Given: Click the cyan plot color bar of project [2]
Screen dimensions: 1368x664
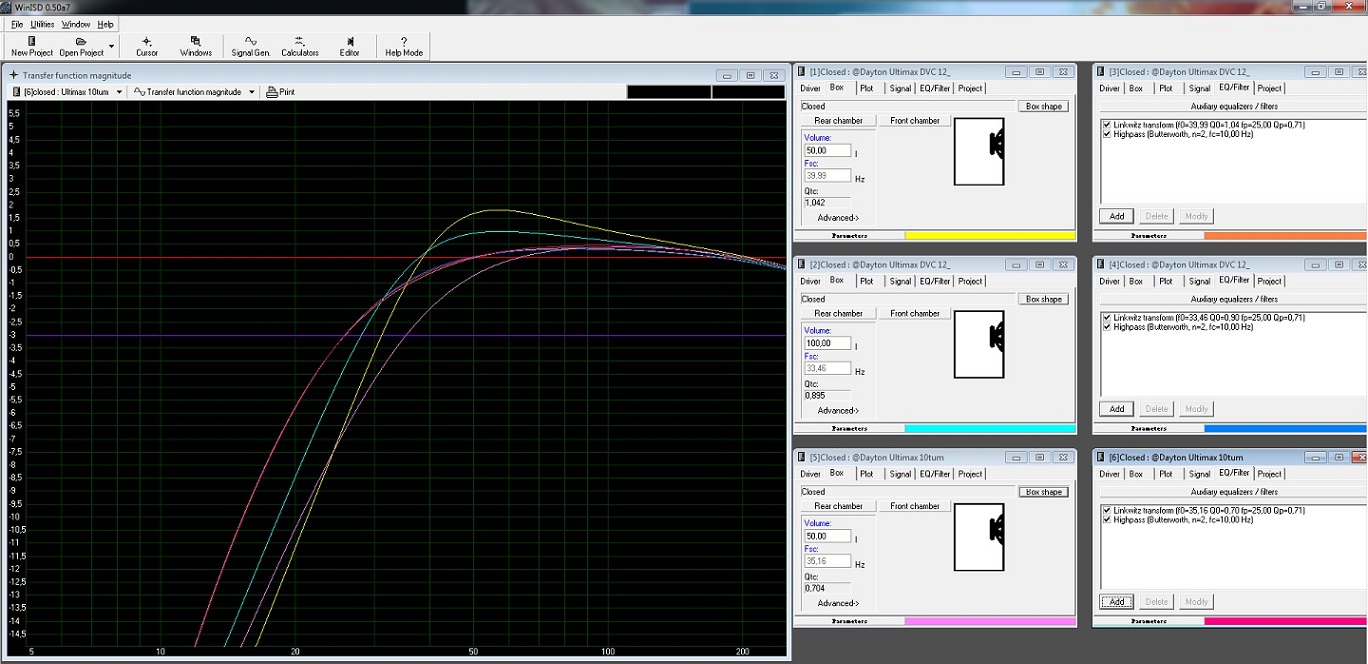Looking at the screenshot, I should (990, 429).
